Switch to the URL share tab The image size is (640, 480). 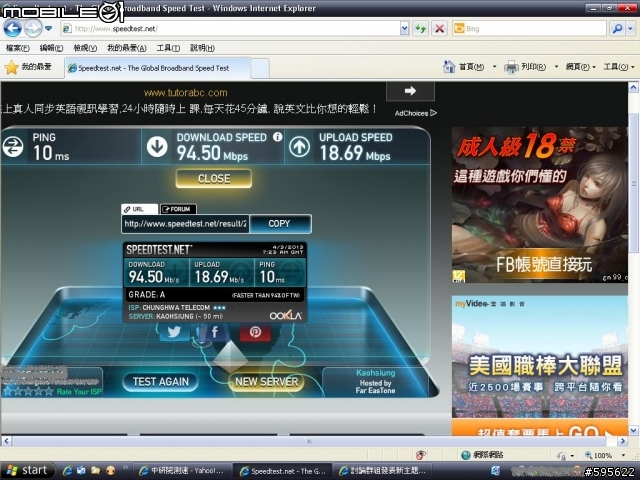[x=139, y=209]
